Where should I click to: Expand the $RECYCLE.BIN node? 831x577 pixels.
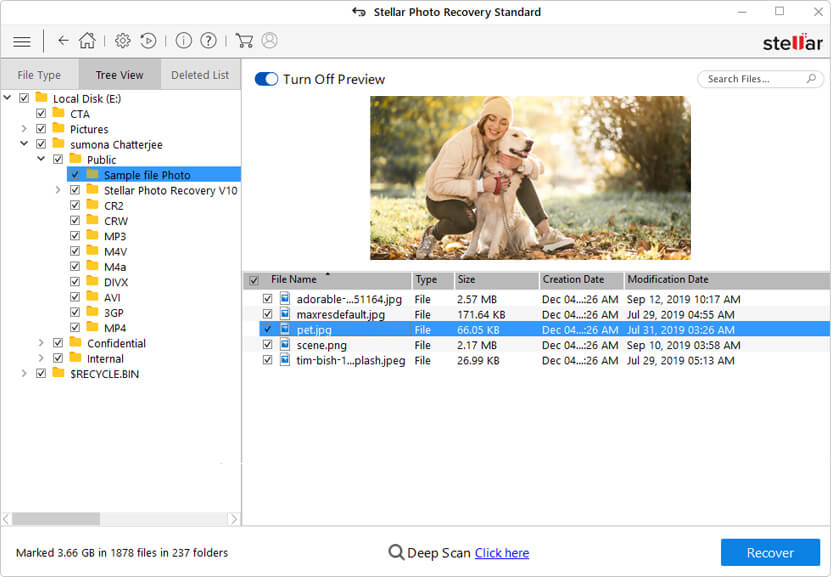24,374
